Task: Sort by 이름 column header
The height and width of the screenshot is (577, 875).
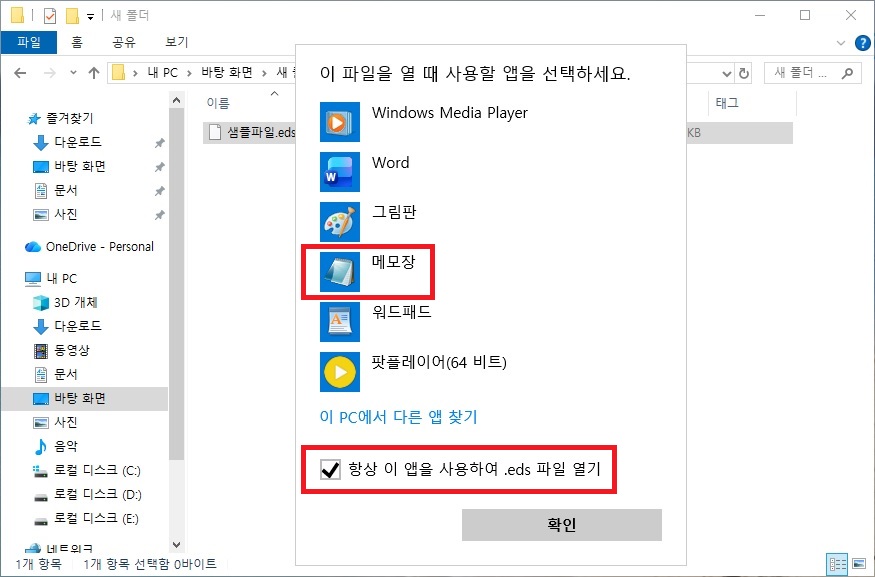Action: (218, 103)
